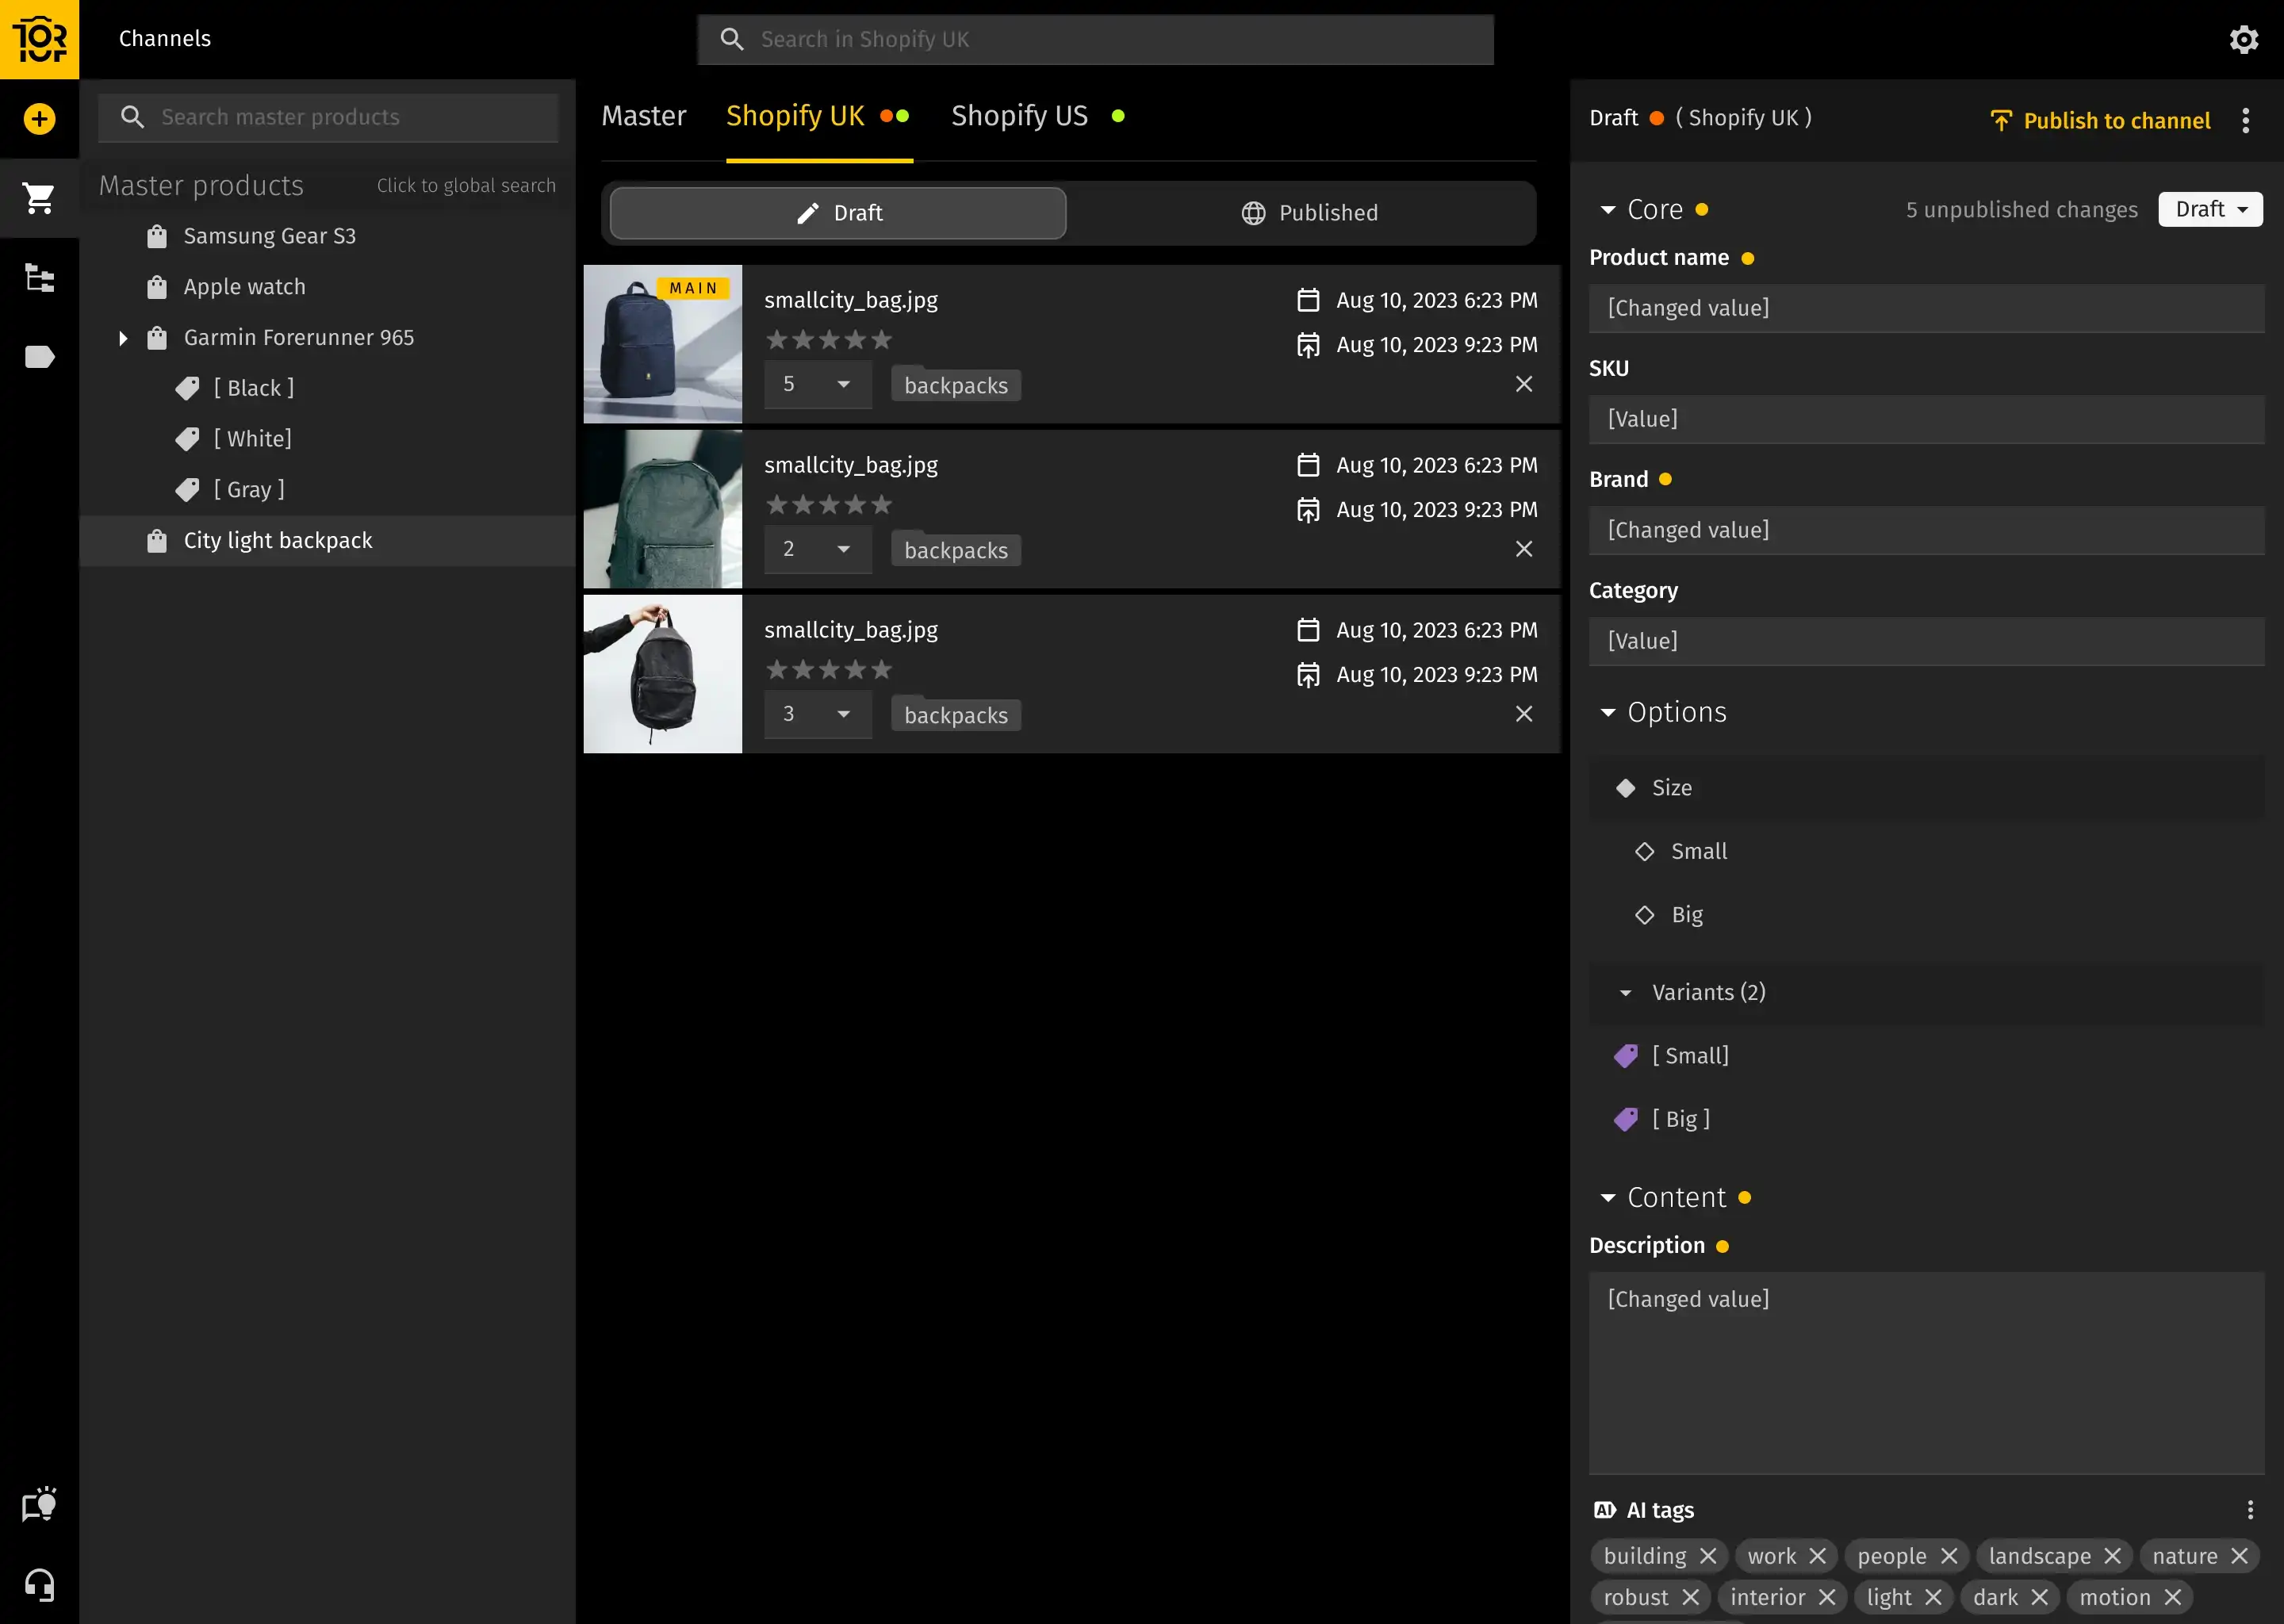Click the Description text area
This screenshot has width=2284, height=1624.
(1926, 1373)
